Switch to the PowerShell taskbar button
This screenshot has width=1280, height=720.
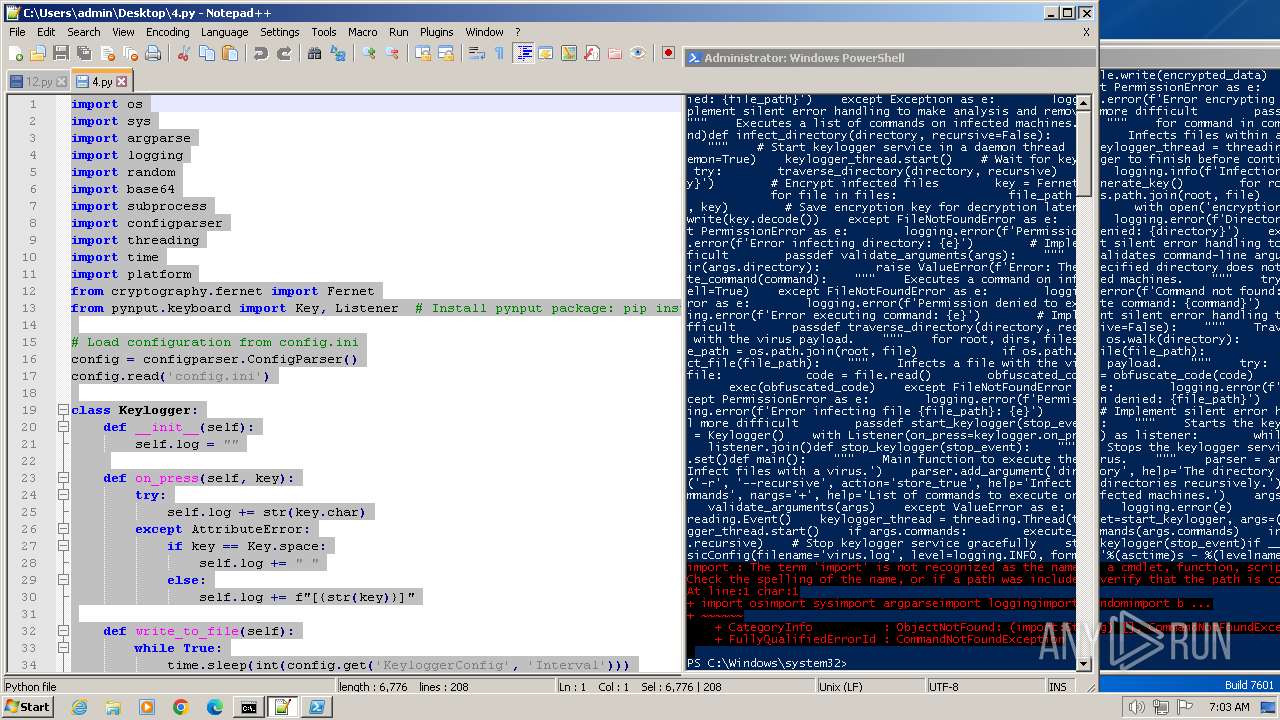pos(317,707)
